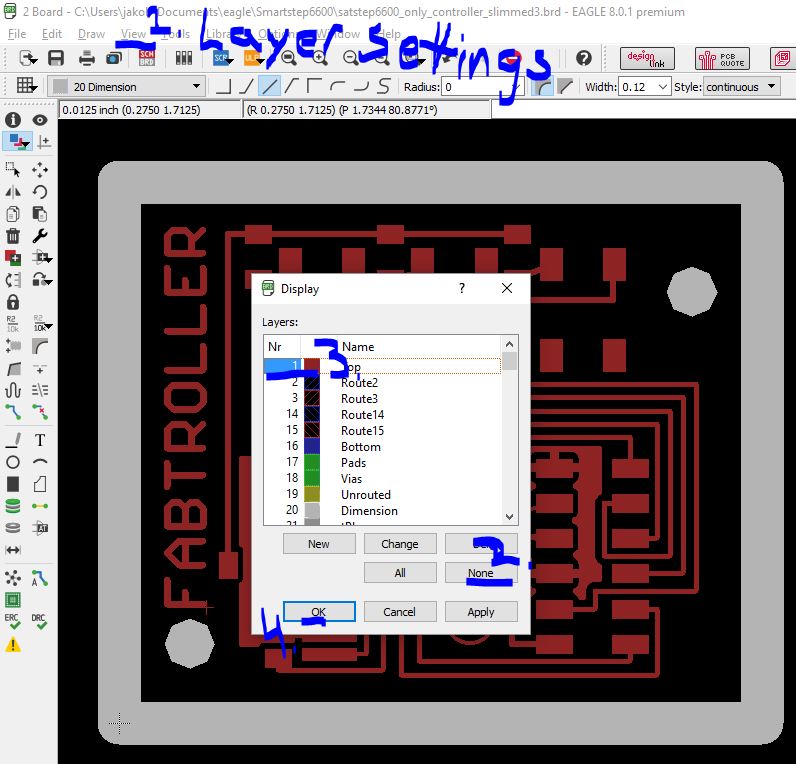The height and width of the screenshot is (764, 796).
Task: Pick the Polygon tool
Action: pos(40,484)
